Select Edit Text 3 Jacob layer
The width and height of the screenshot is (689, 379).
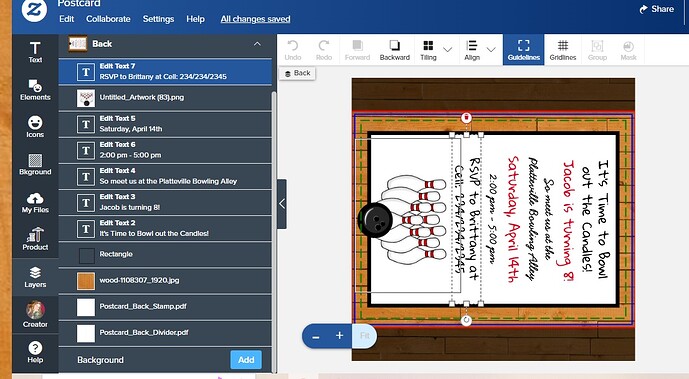click(x=165, y=202)
